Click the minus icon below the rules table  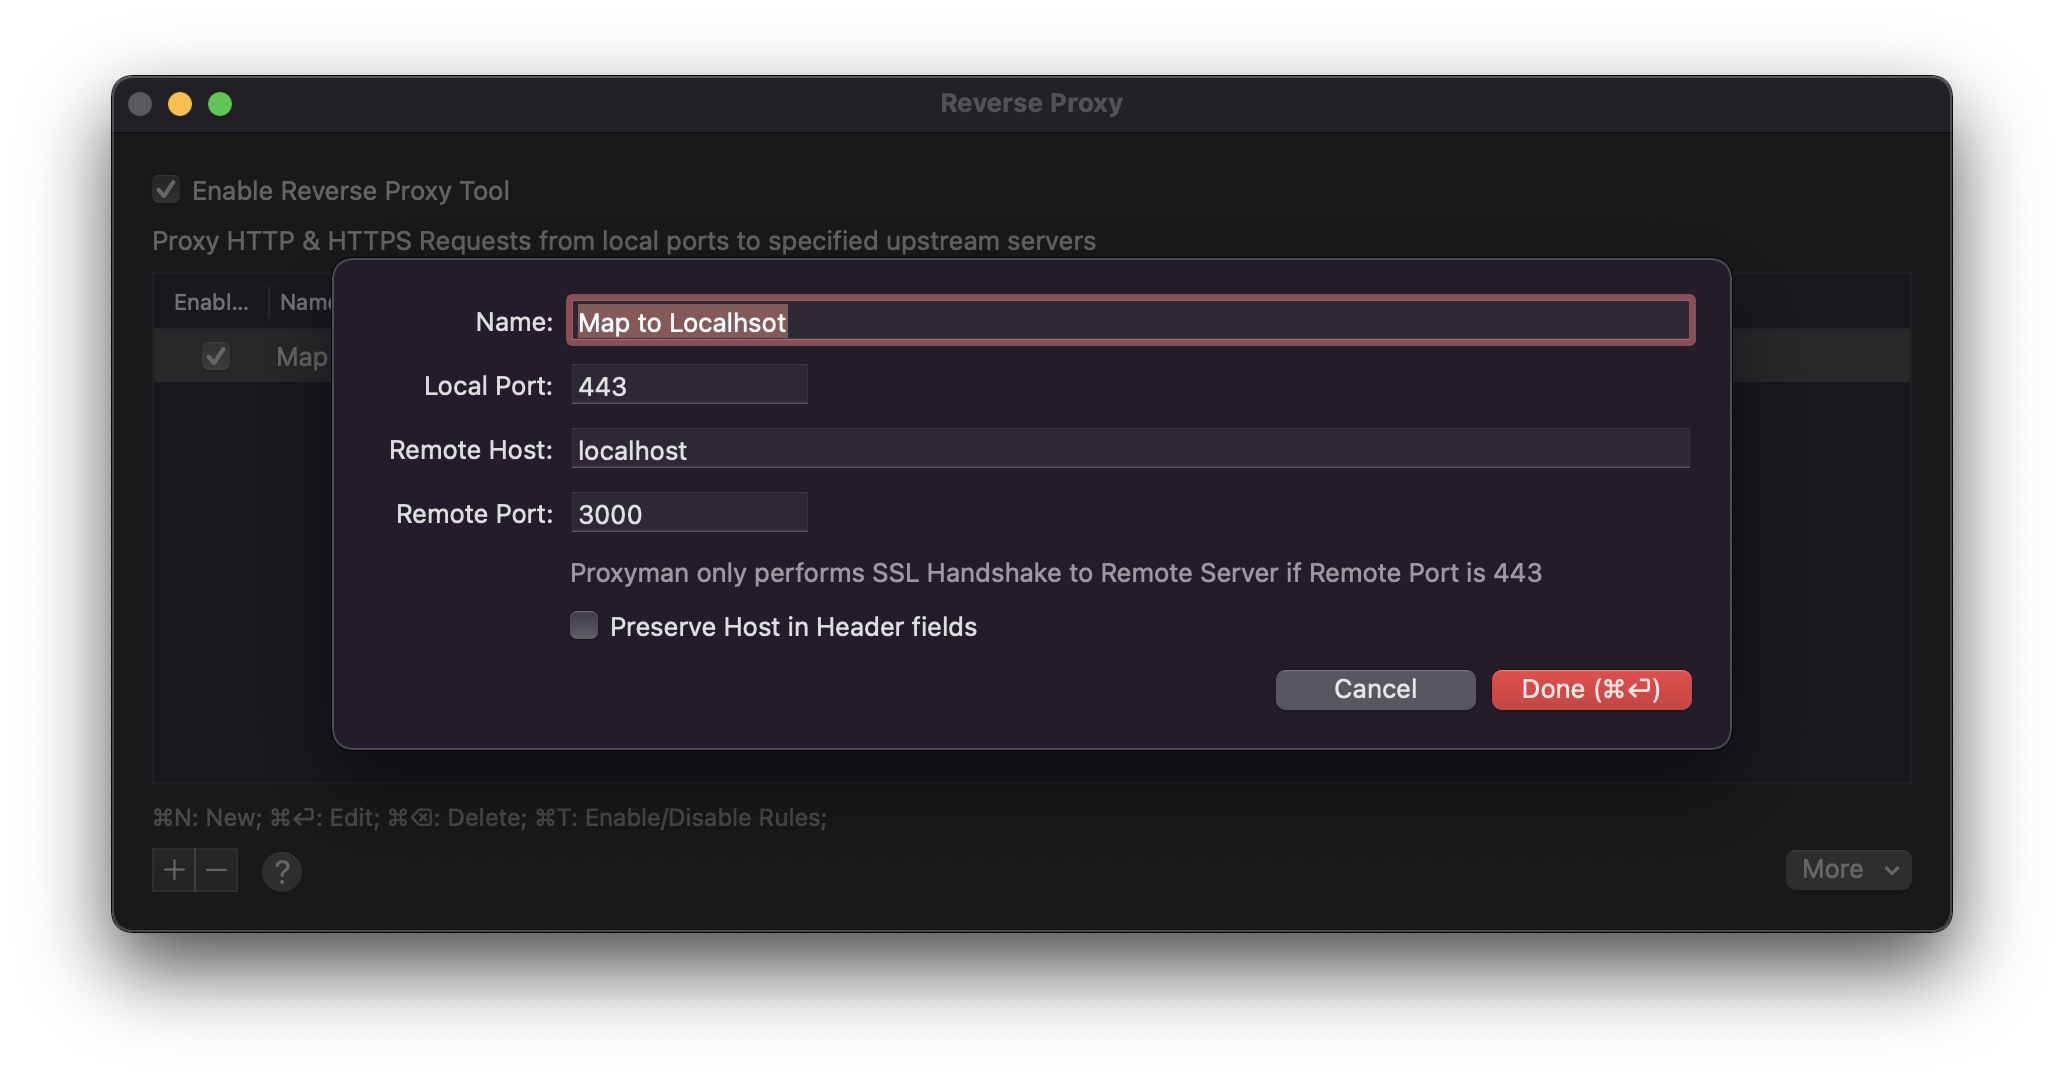click(x=217, y=870)
